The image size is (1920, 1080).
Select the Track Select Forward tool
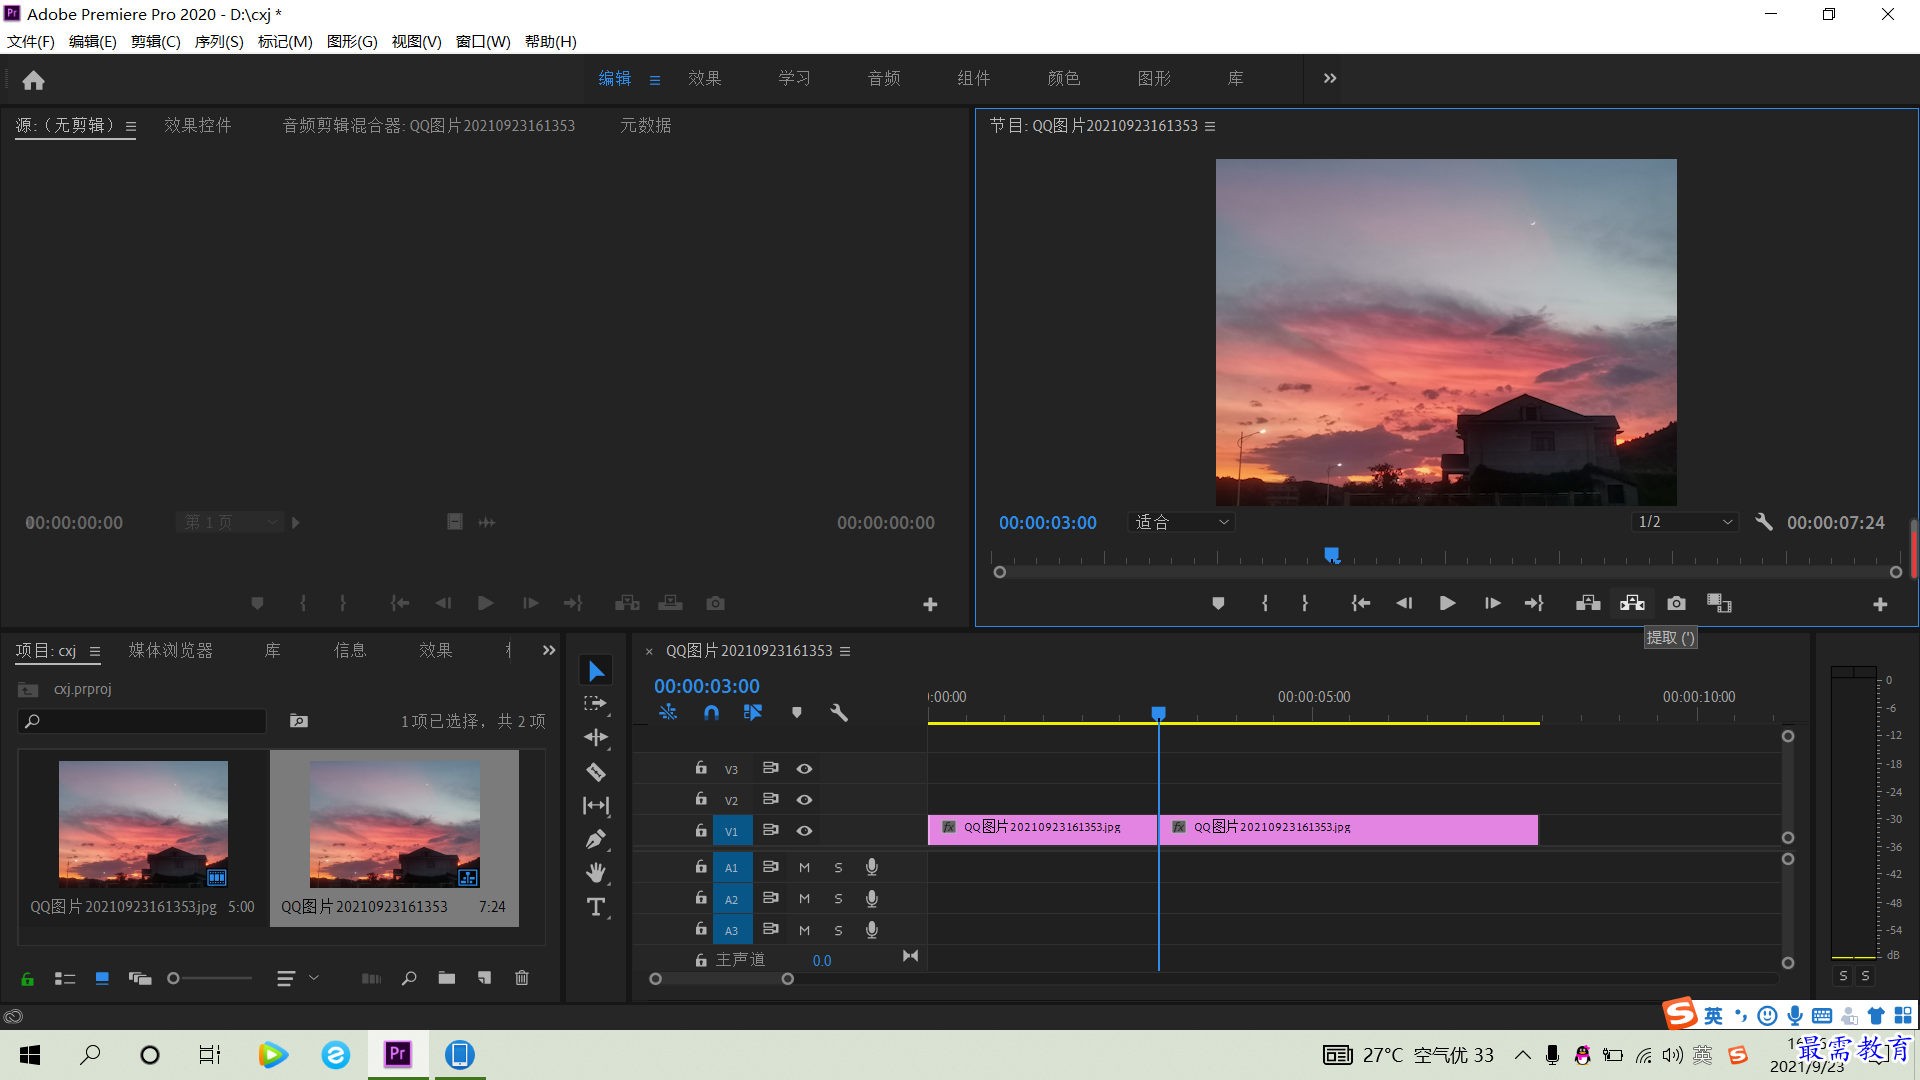click(x=596, y=704)
